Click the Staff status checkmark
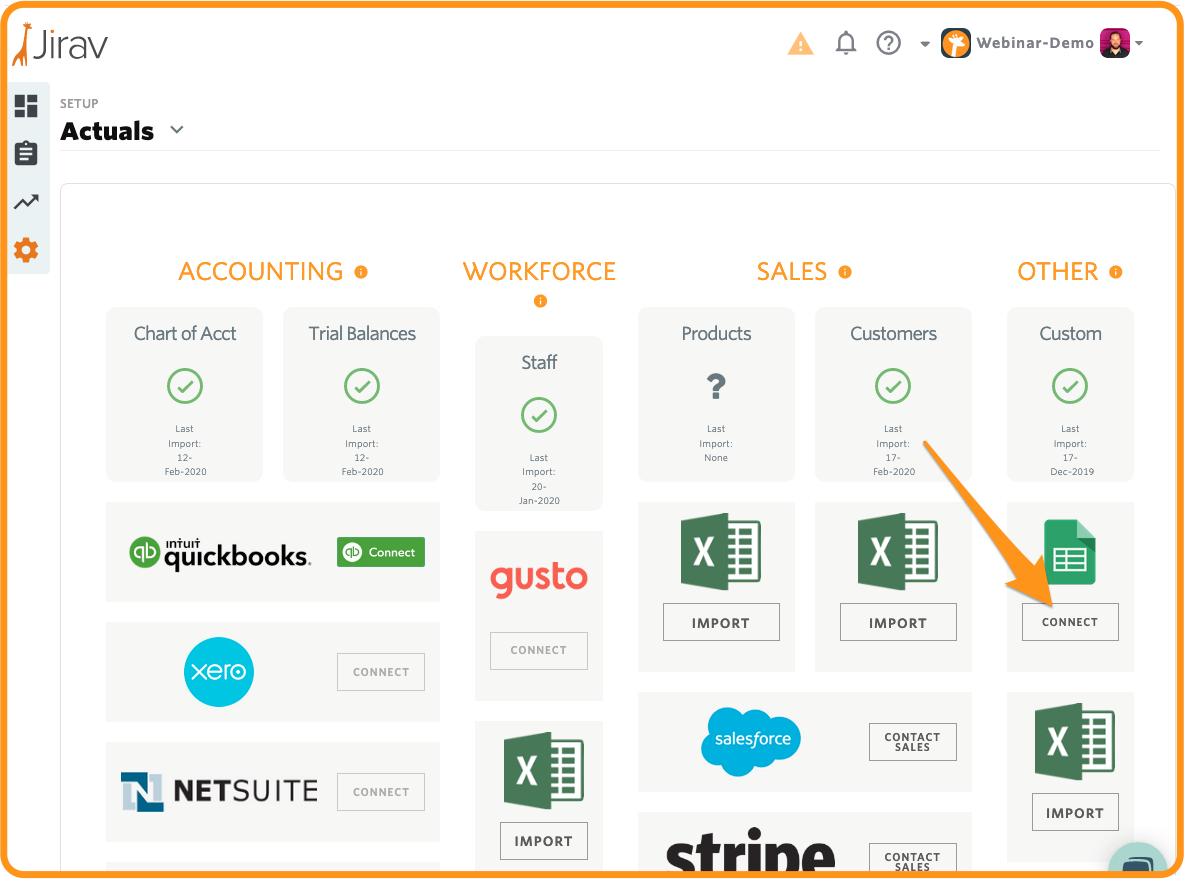The image size is (1184, 879). pyautogui.click(x=539, y=415)
